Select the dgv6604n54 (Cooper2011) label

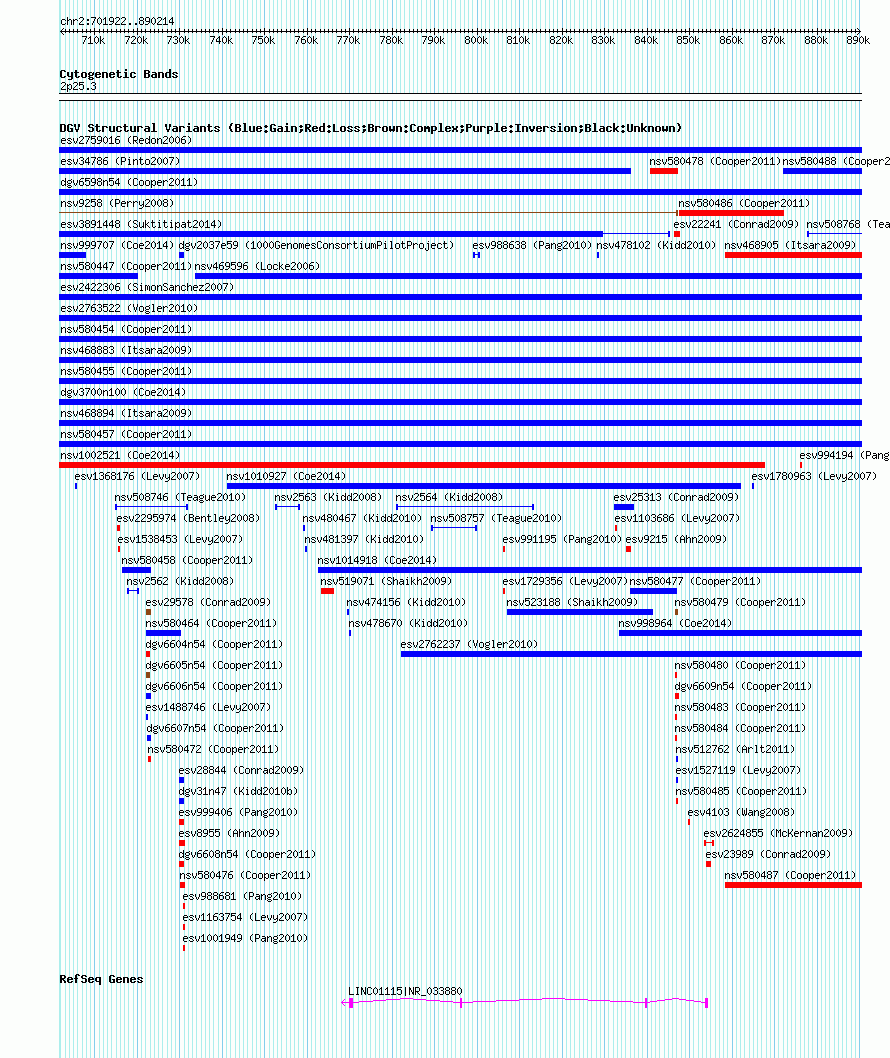click(x=214, y=643)
